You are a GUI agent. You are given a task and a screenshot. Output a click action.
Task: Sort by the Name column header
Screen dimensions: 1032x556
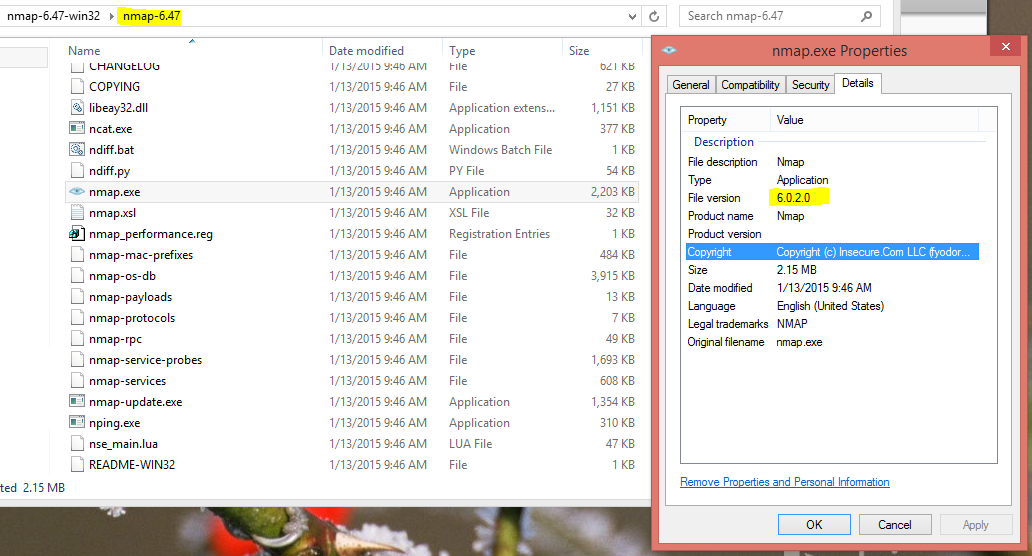[x=84, y=51]
